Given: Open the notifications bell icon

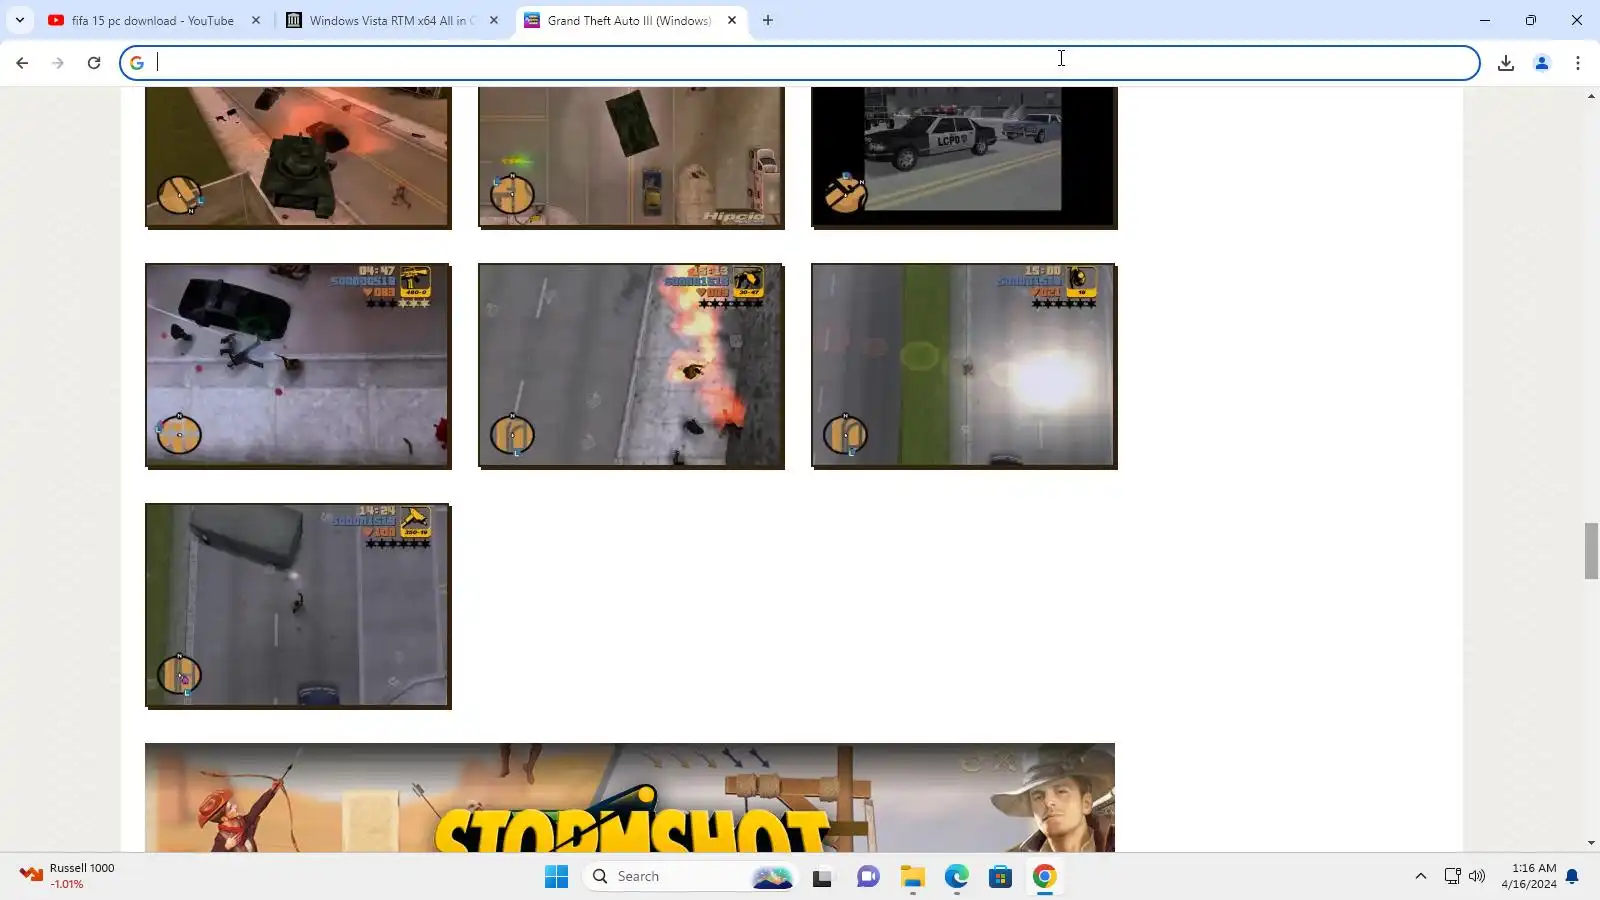Looking at the screenshot, I should click(1572, 877).
